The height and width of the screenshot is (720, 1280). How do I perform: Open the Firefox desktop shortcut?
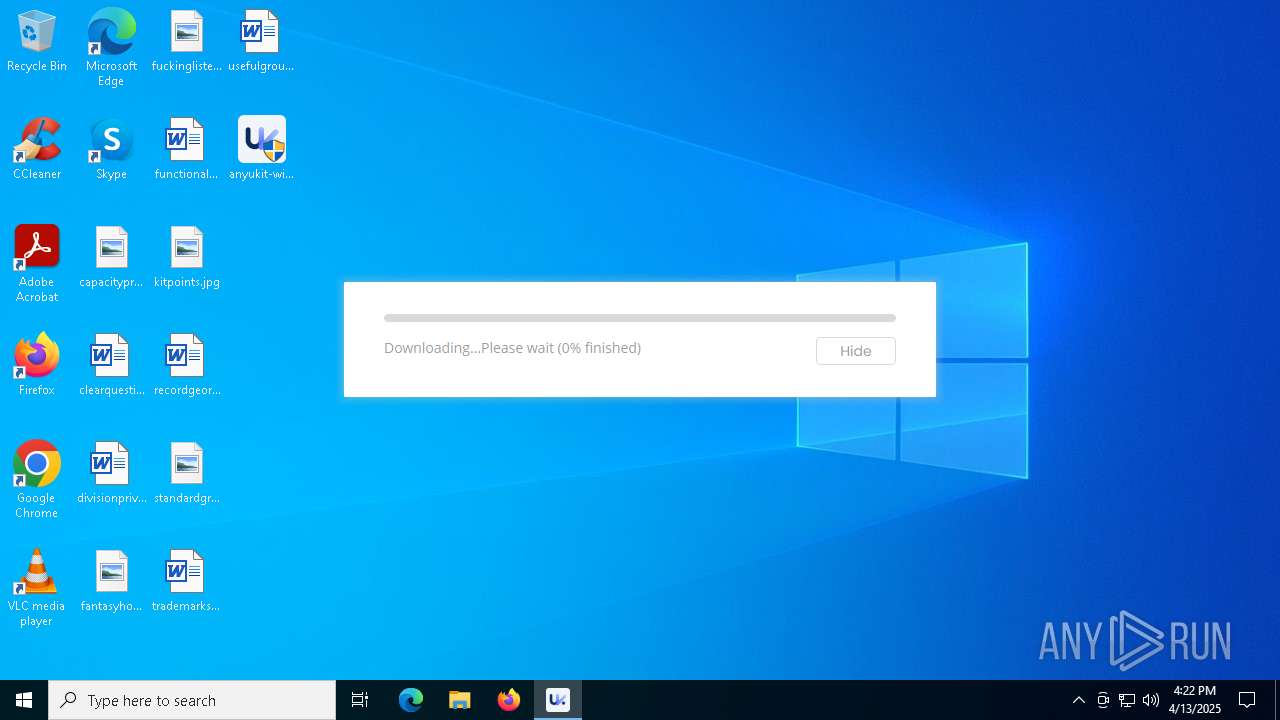(37, 365)
